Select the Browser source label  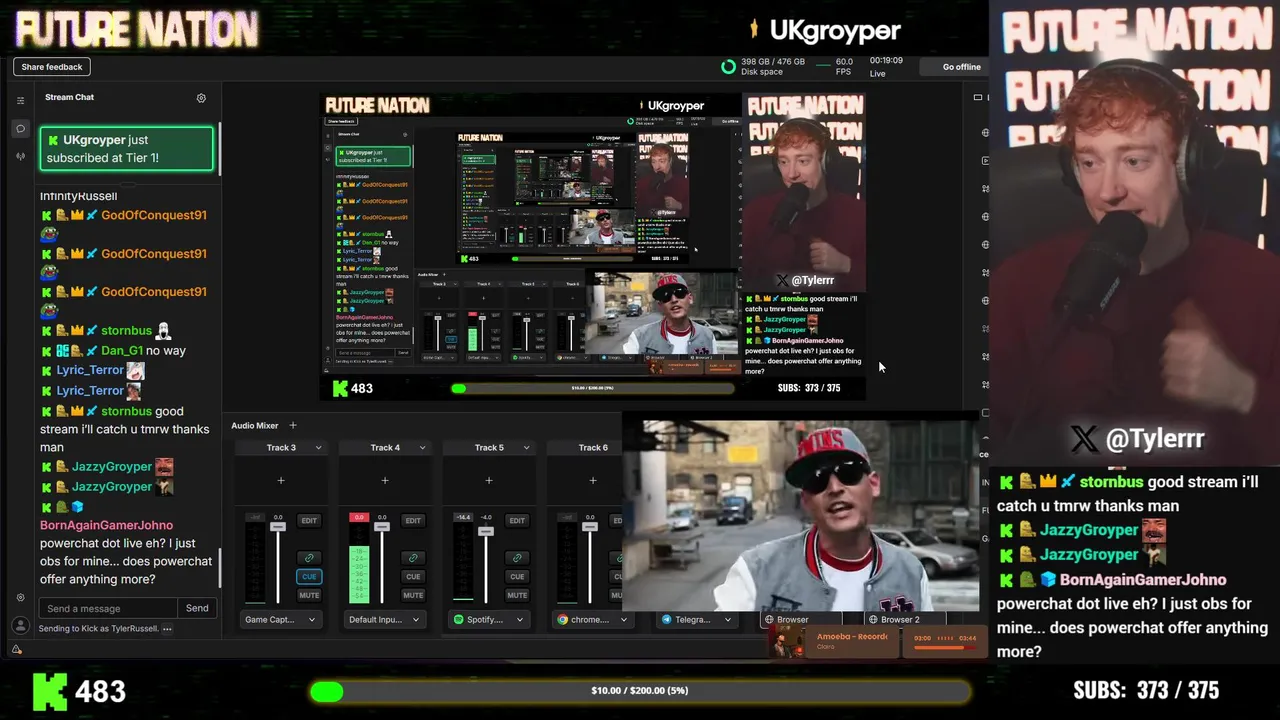click(x=792, y=620)
